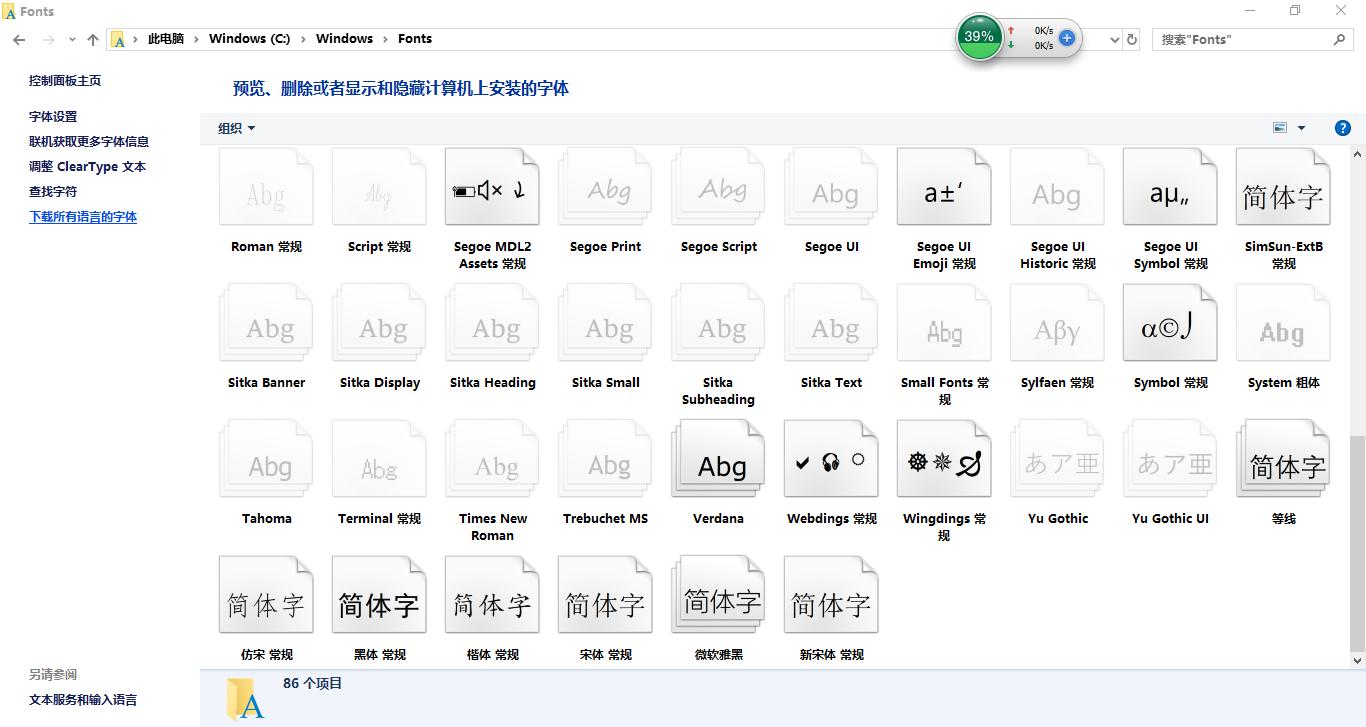The width and height of the screenshot is (1366, 727).
Task: Open 调整 ClearType 文本 link
Action: pyautogui.click(x=87, y=167)
